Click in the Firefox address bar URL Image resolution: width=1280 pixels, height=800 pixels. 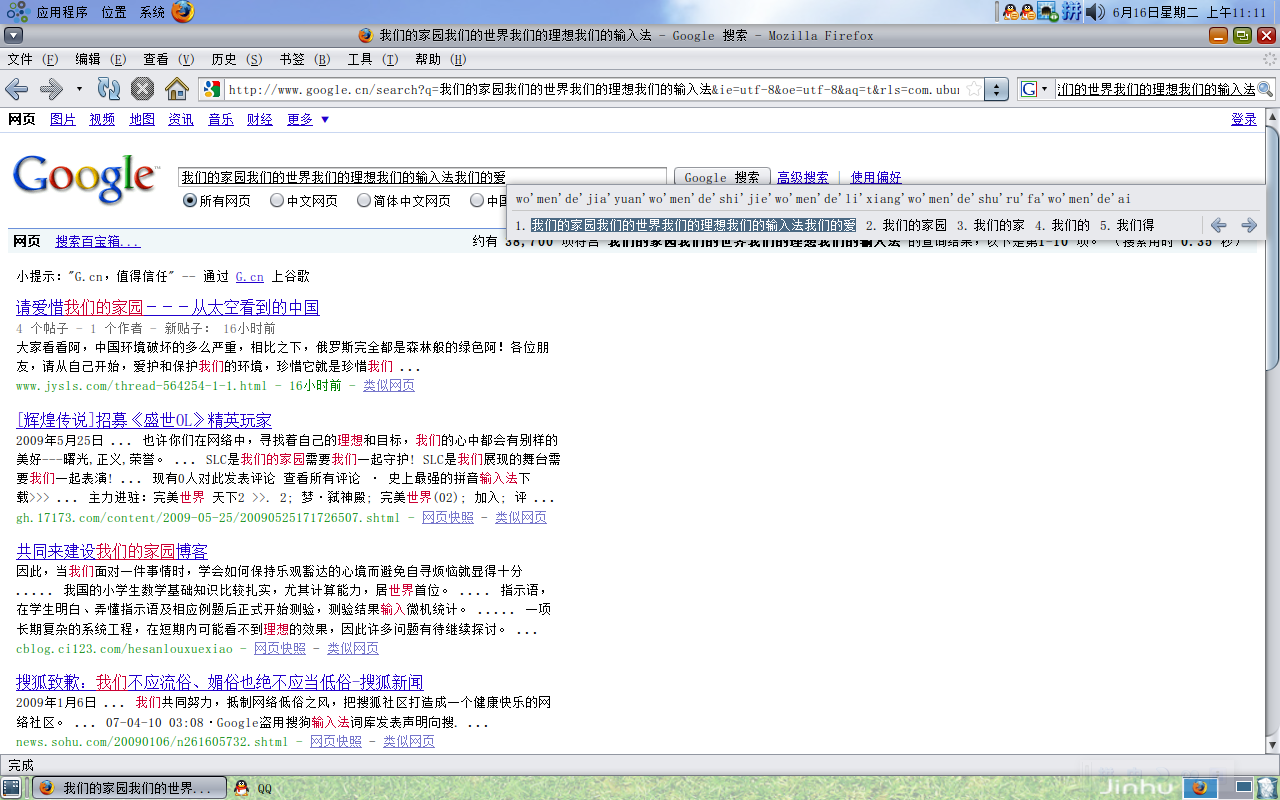593,89
